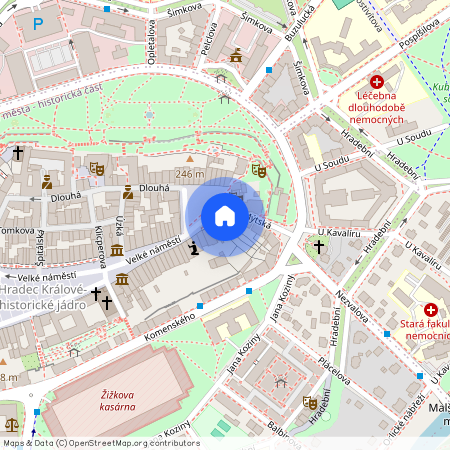The height and width of the screenshot is (450, 450).
Task: Click the blue home location marker
Action: coord(225,217)
